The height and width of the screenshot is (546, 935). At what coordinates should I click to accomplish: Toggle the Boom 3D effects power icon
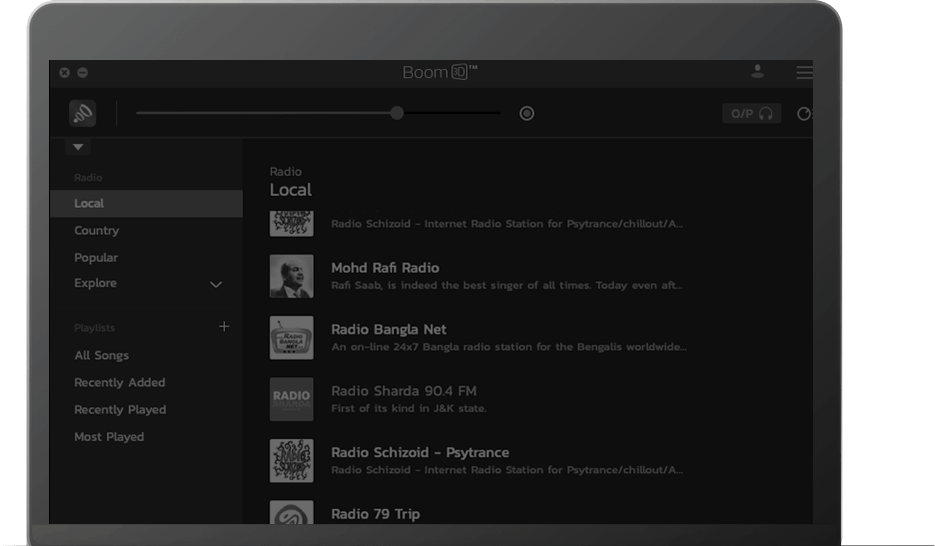click(x=82, y=113)
